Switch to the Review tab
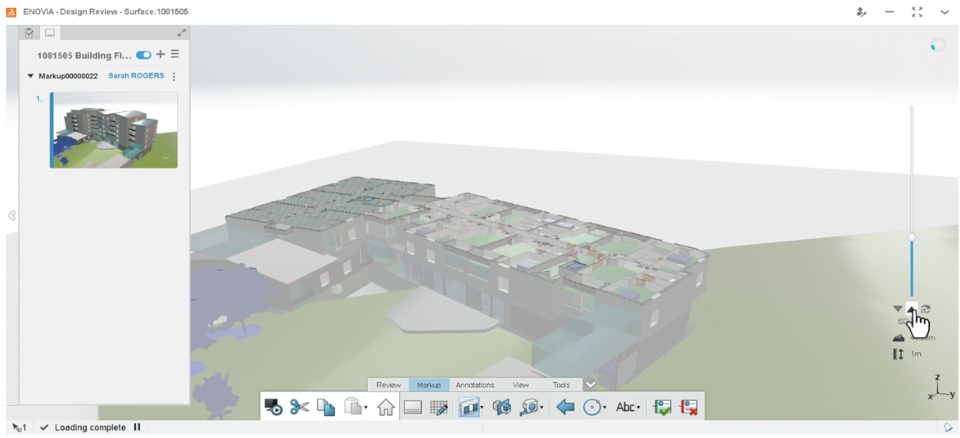The image size is (960, 438). click(388, 385)
